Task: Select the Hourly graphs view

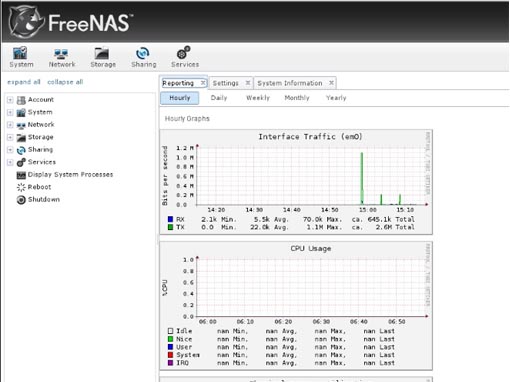Action: coord(180,98)
